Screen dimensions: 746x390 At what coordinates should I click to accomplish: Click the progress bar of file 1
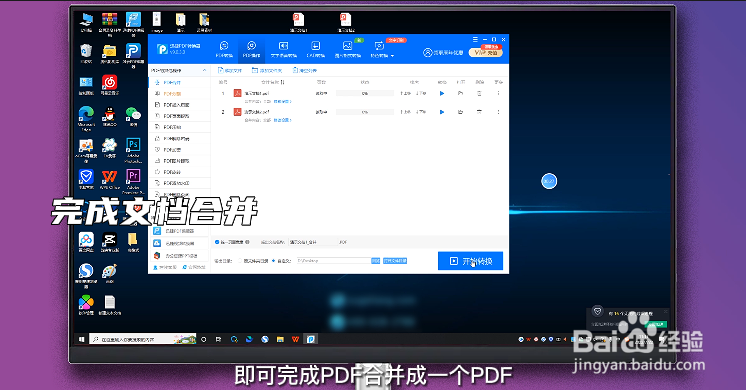pos(365,93)
